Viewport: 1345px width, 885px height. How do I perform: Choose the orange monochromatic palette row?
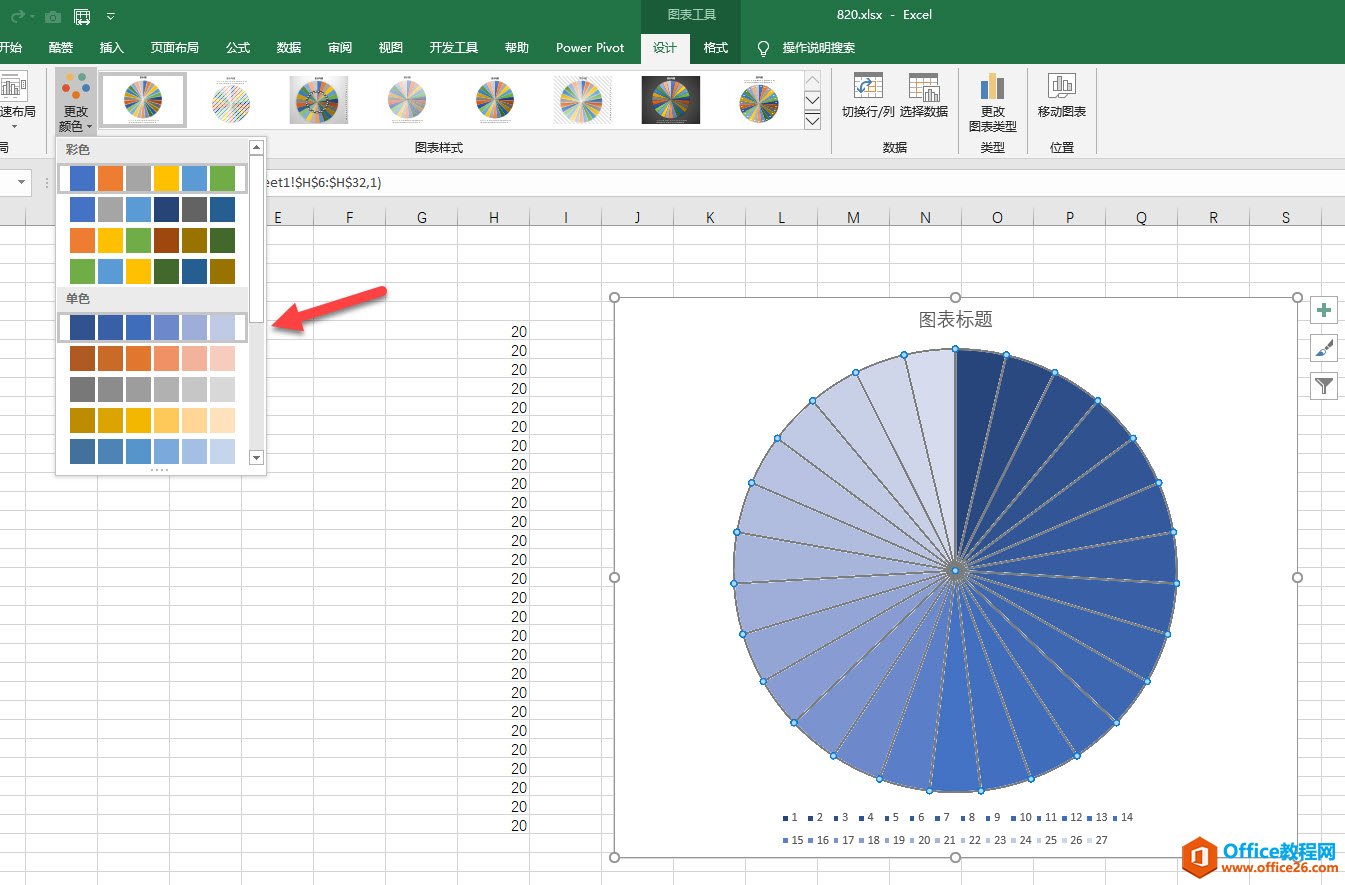pos(152,358)
